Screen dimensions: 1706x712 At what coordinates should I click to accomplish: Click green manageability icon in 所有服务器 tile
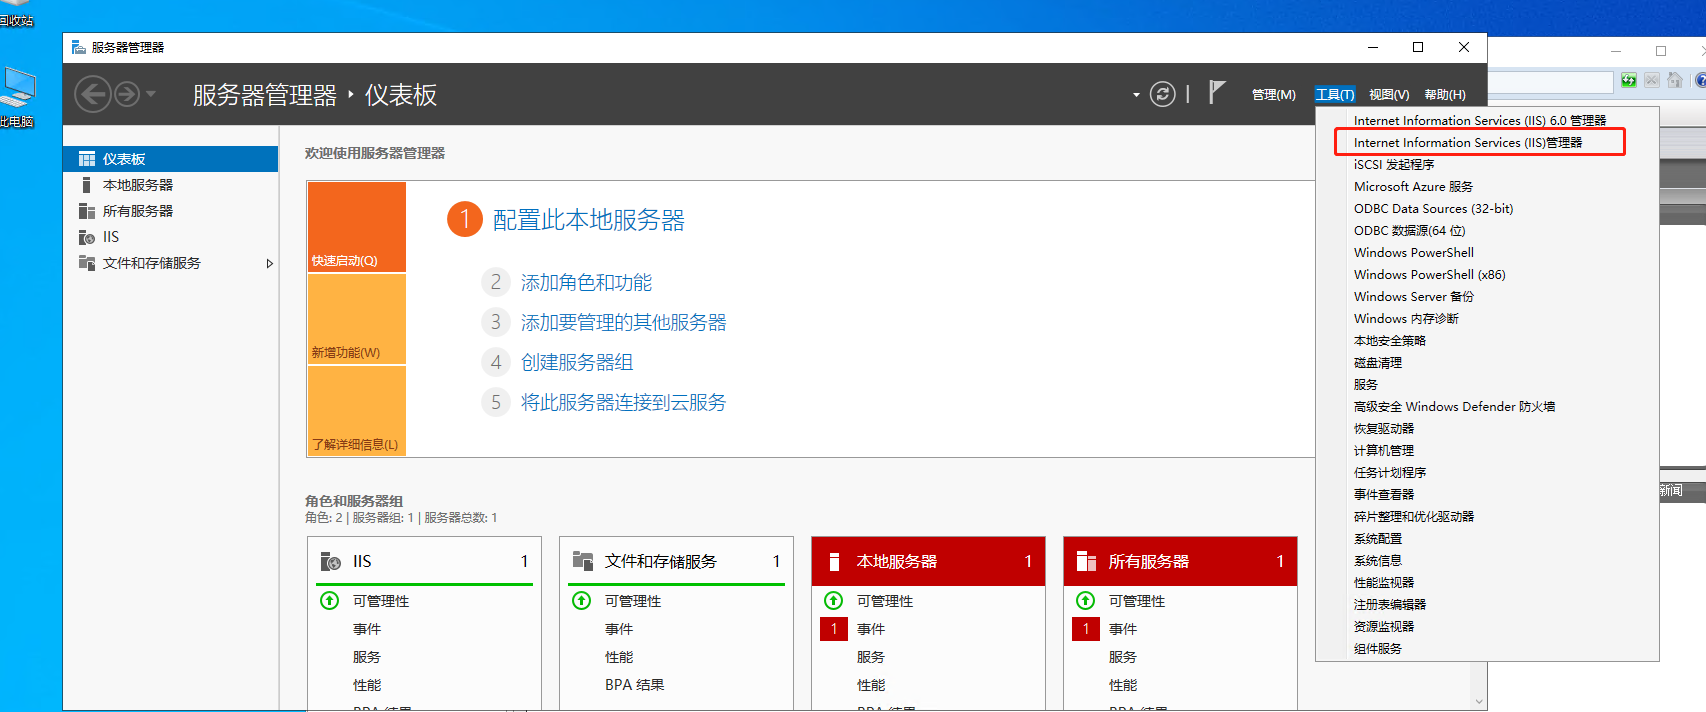1085,600
